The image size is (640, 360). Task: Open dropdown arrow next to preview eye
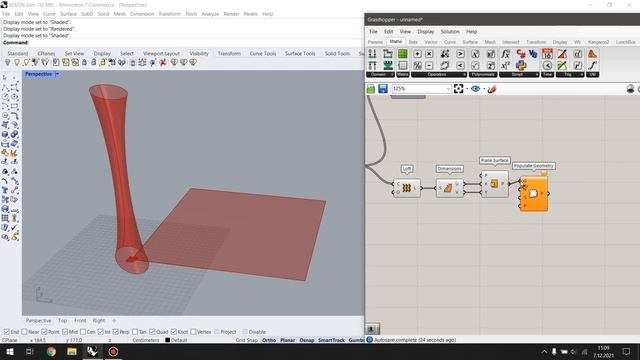[484, 89]
